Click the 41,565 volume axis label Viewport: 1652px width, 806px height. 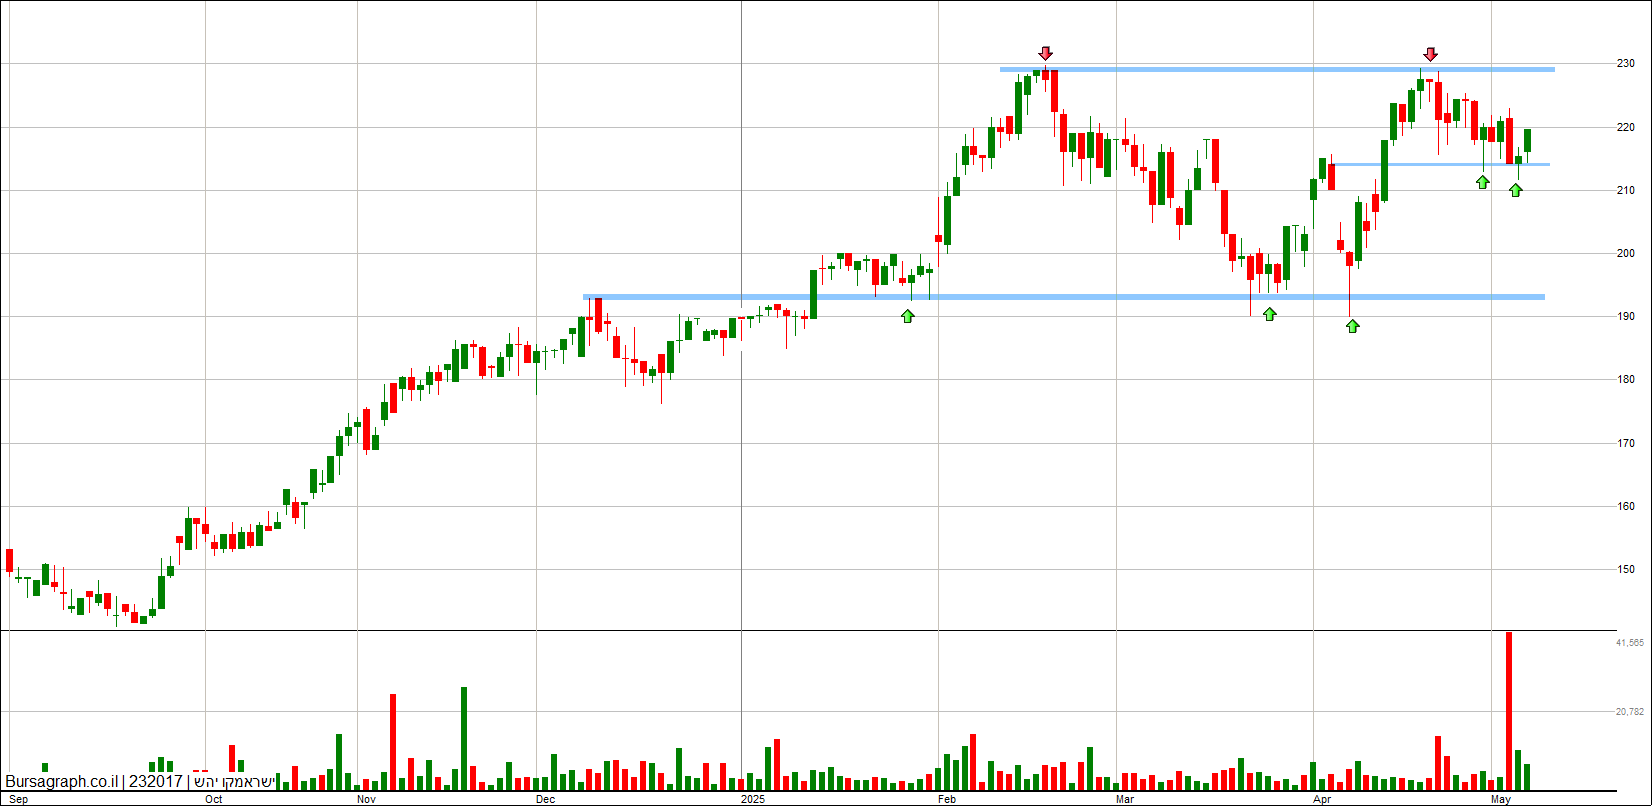1630,643
